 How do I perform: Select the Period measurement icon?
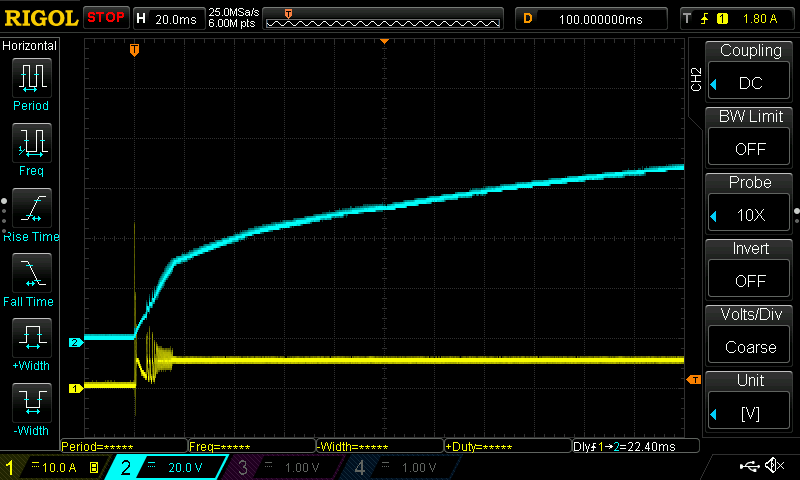click(32, 78)
